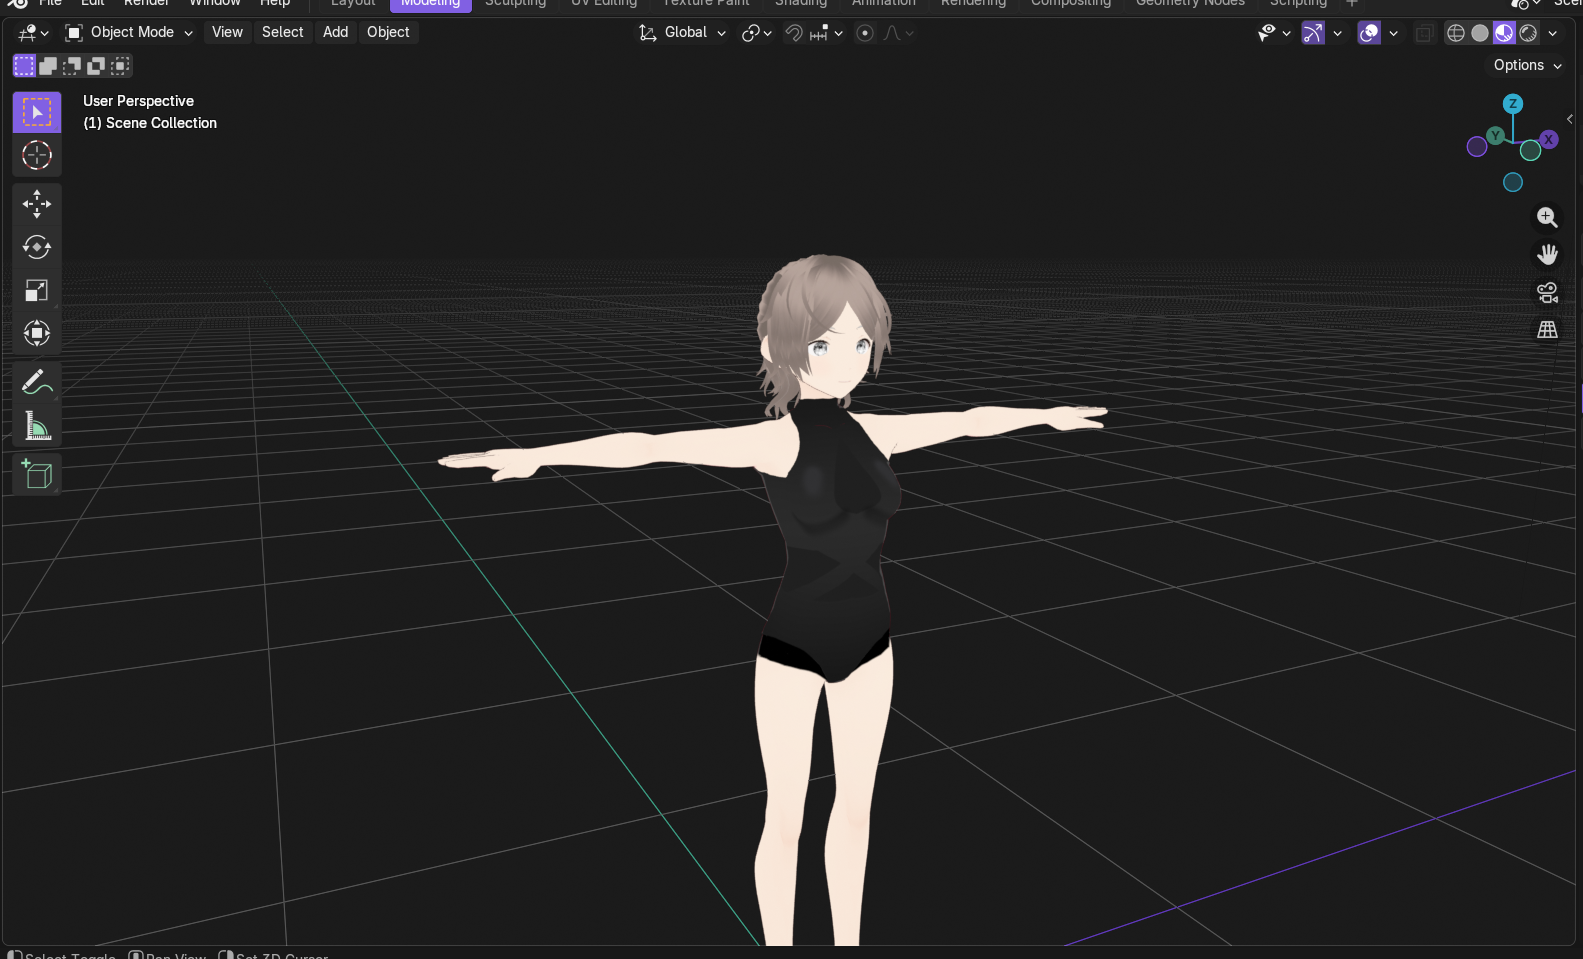
Task: Toggle viewport overlays button
Action: (1369, 33)
